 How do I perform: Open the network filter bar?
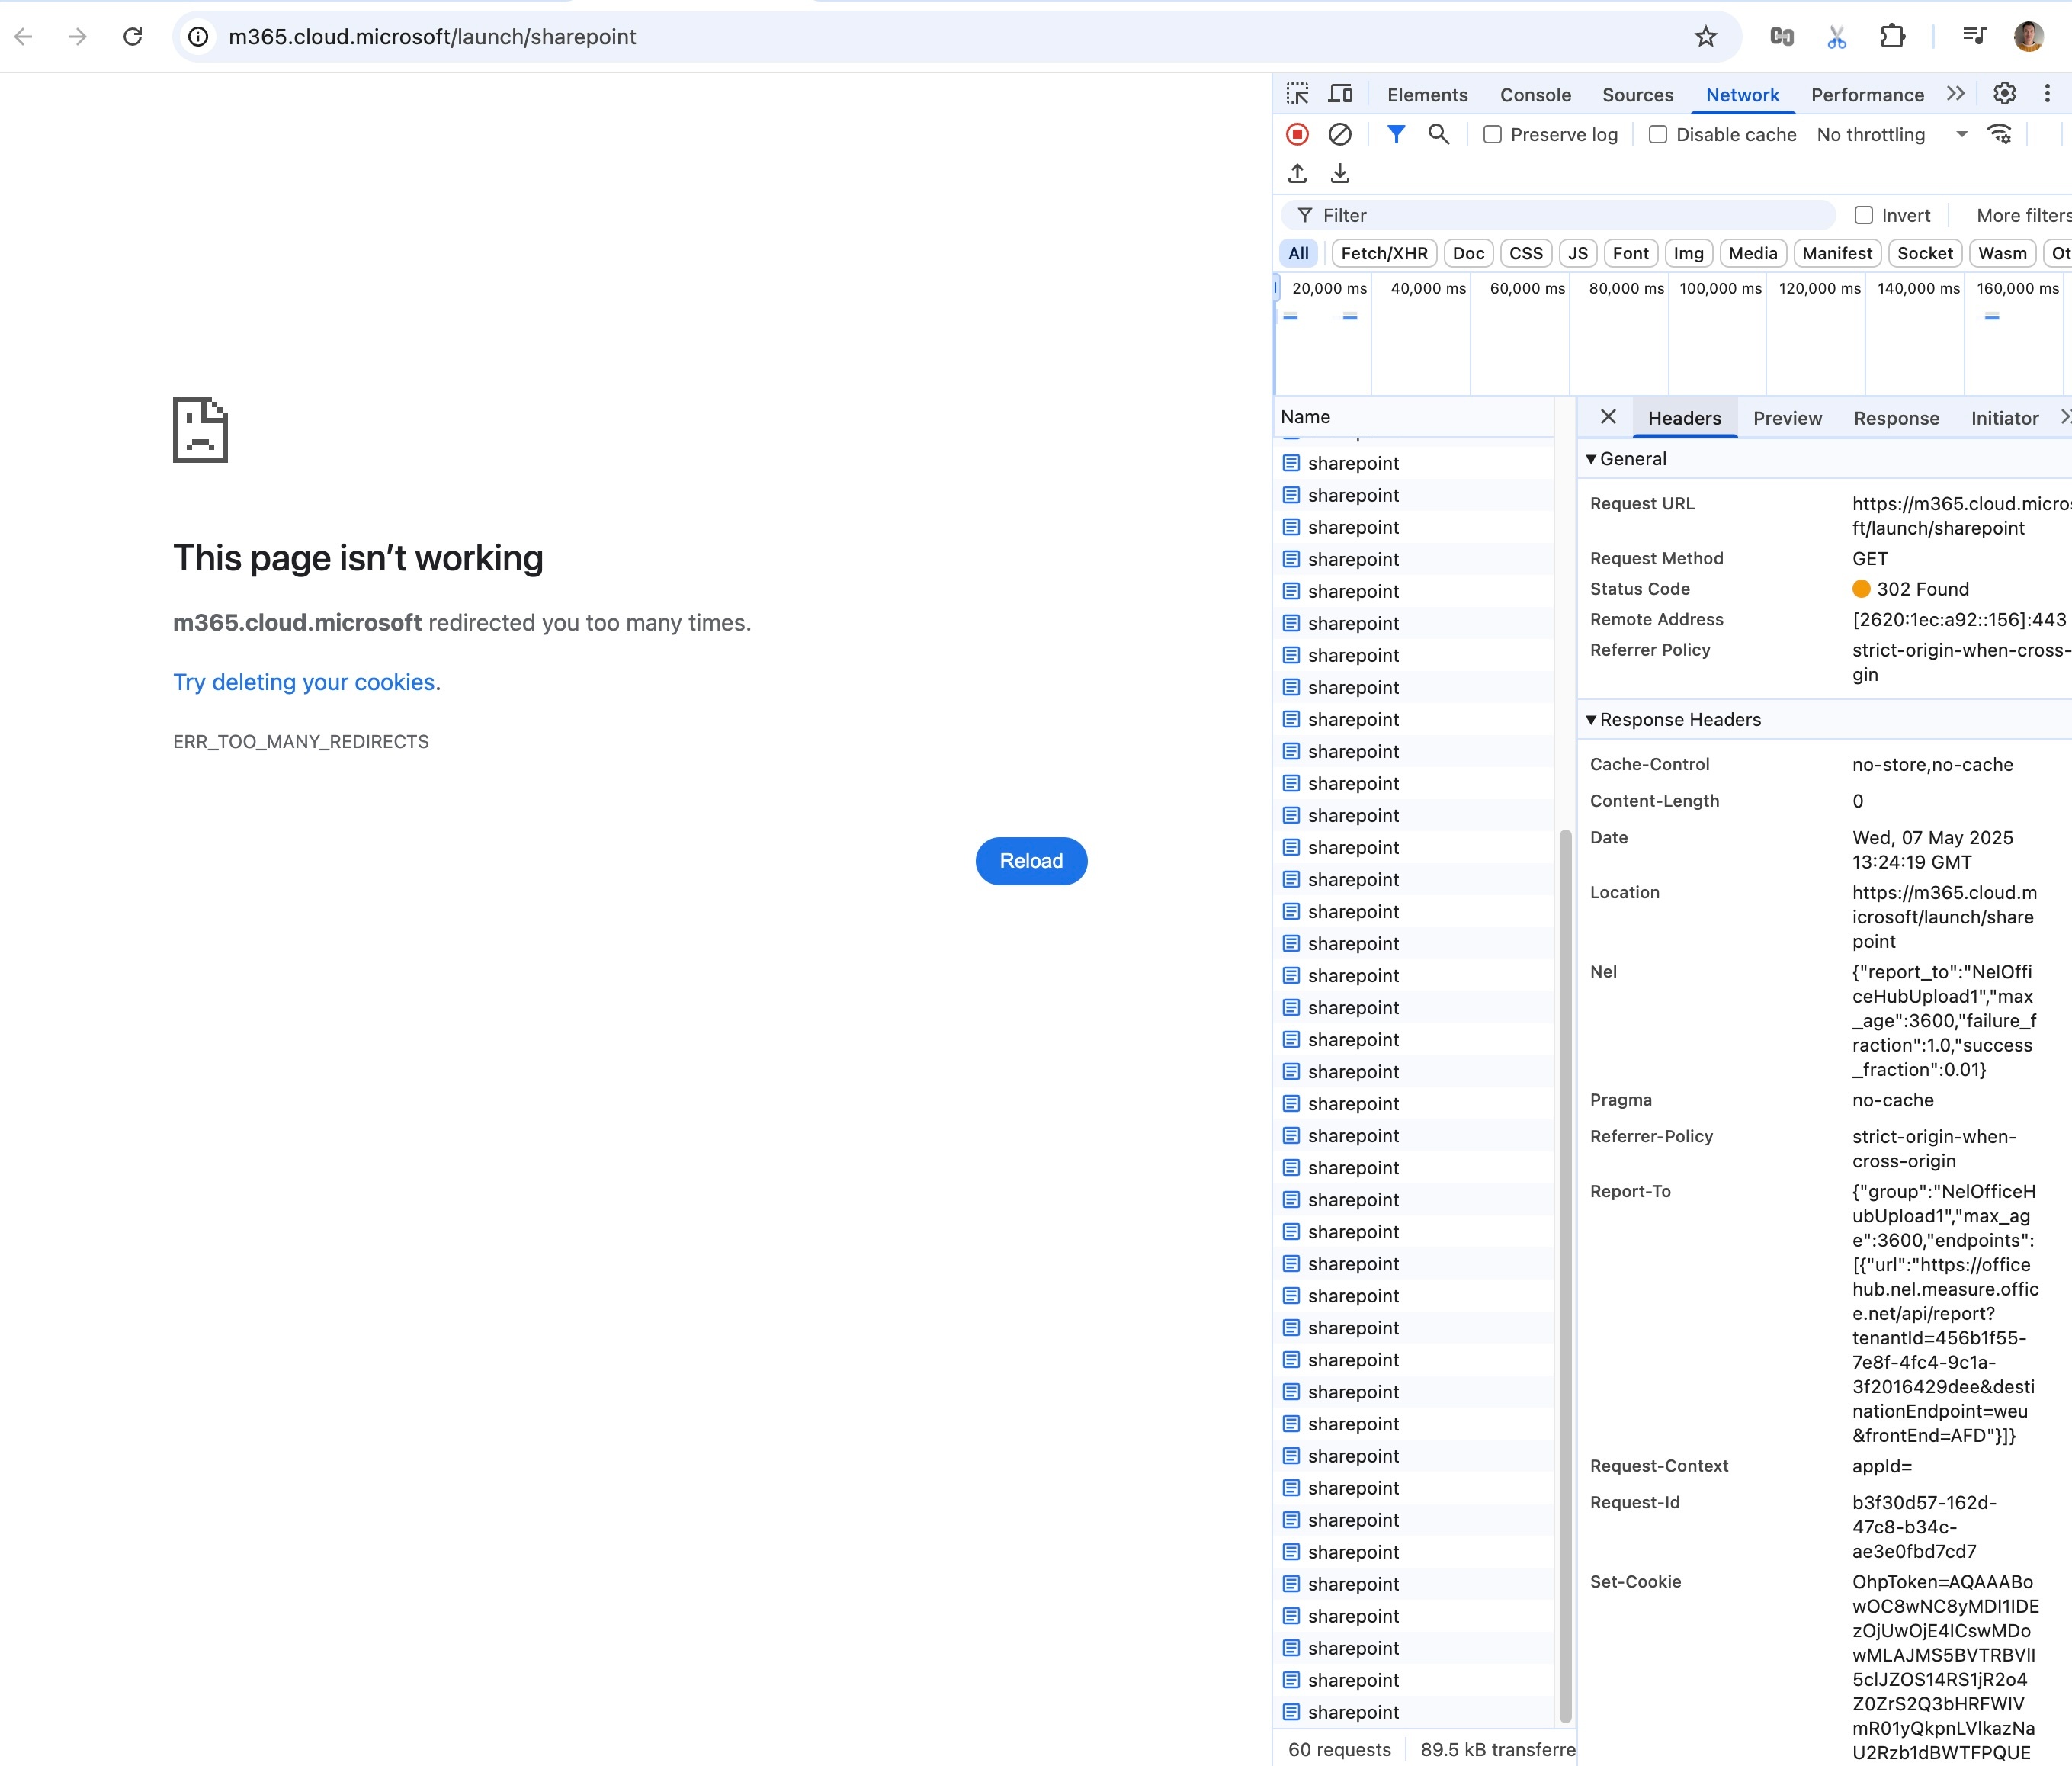coord(1396,134)
